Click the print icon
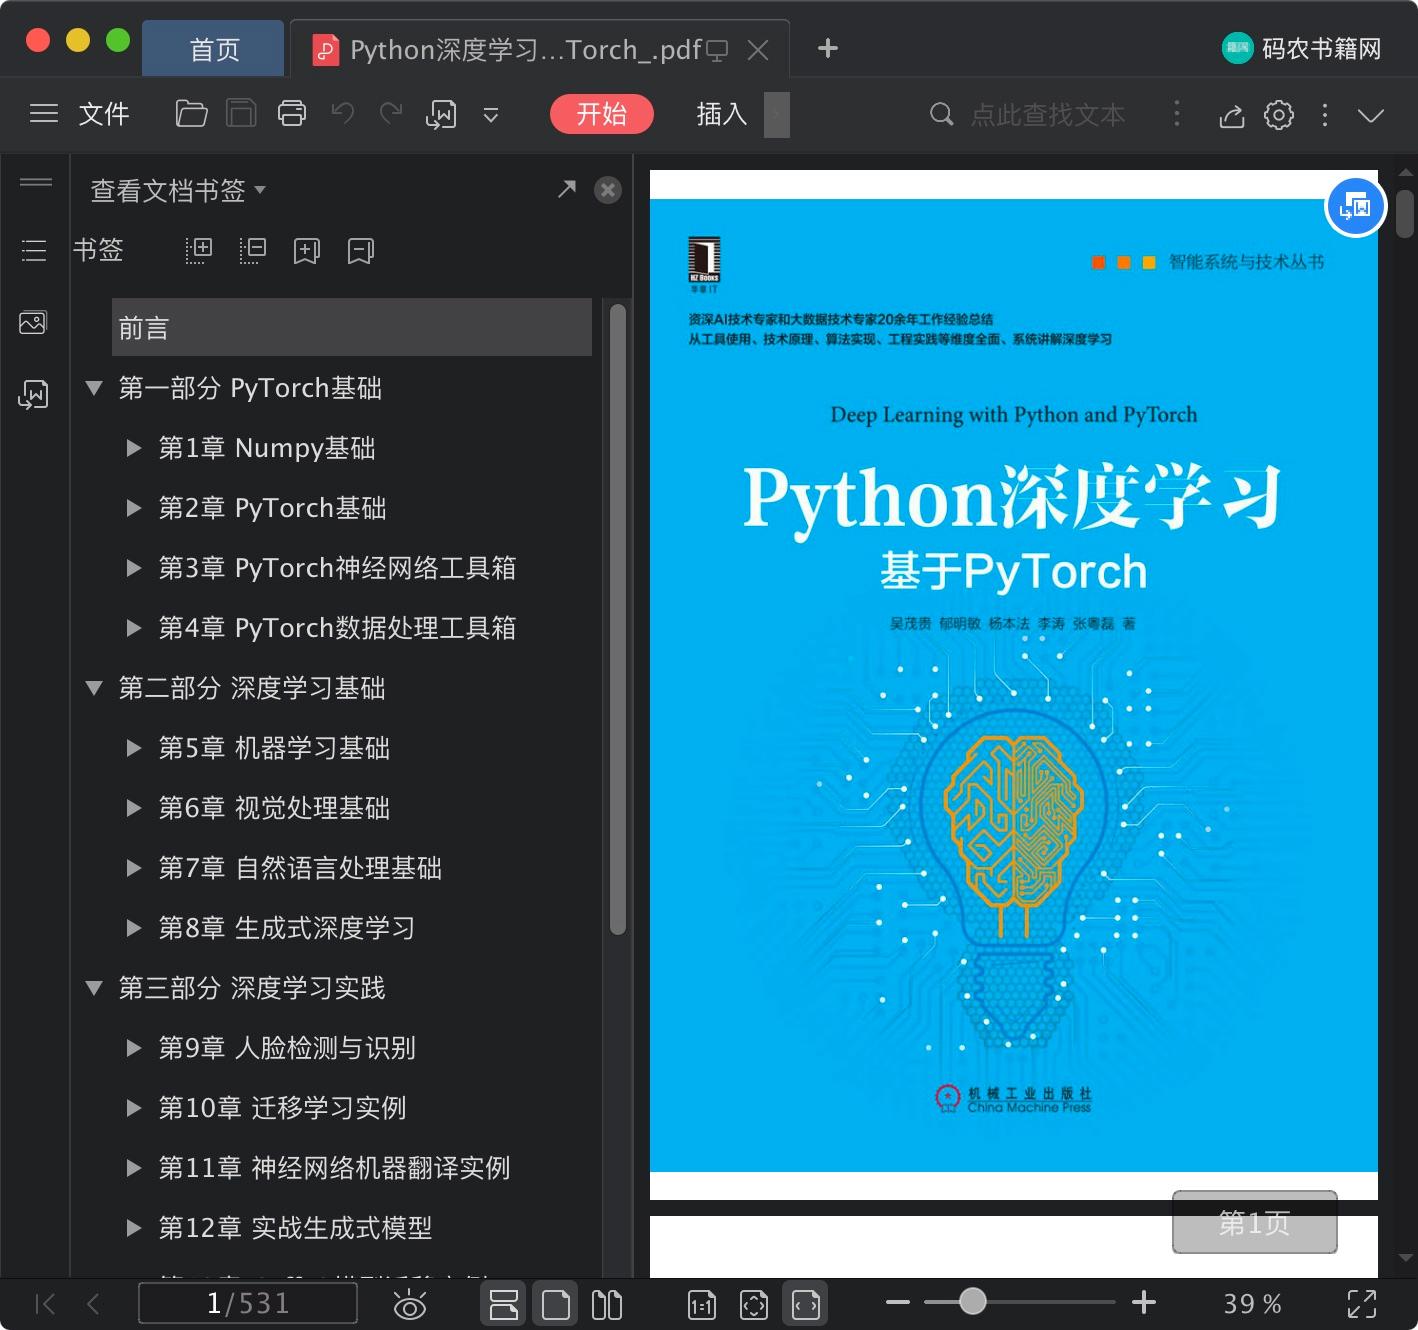 292,114
